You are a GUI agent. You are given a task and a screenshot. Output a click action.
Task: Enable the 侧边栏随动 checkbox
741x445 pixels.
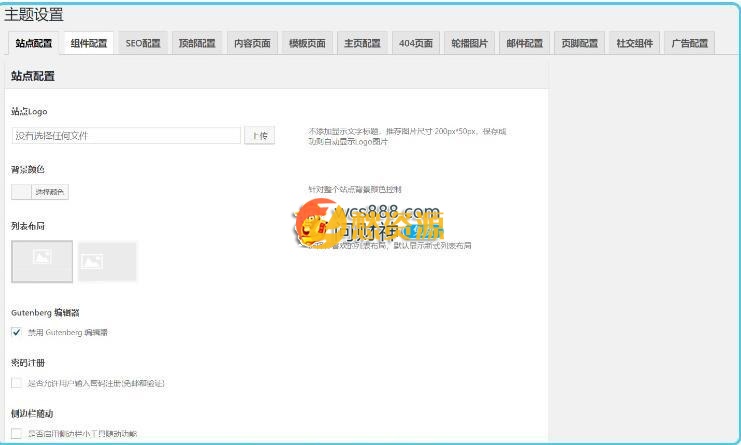(17, 434)
